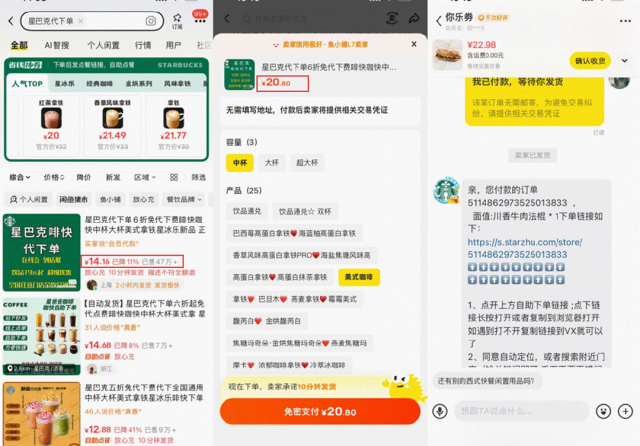Screen dimensions: 640x446
Task: Open listing priced ¥14.16 星巴克啡快代下单
Action: [105, 252]
